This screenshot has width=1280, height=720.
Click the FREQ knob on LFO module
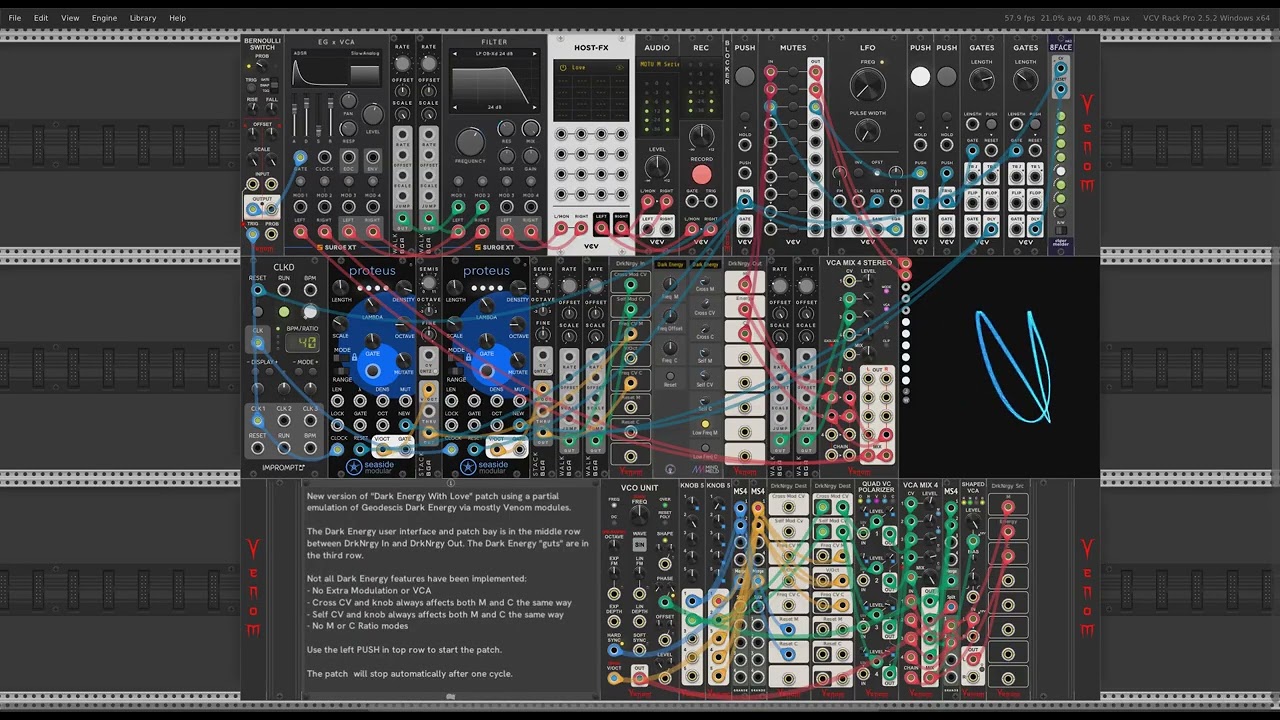(x=867, y=85)
